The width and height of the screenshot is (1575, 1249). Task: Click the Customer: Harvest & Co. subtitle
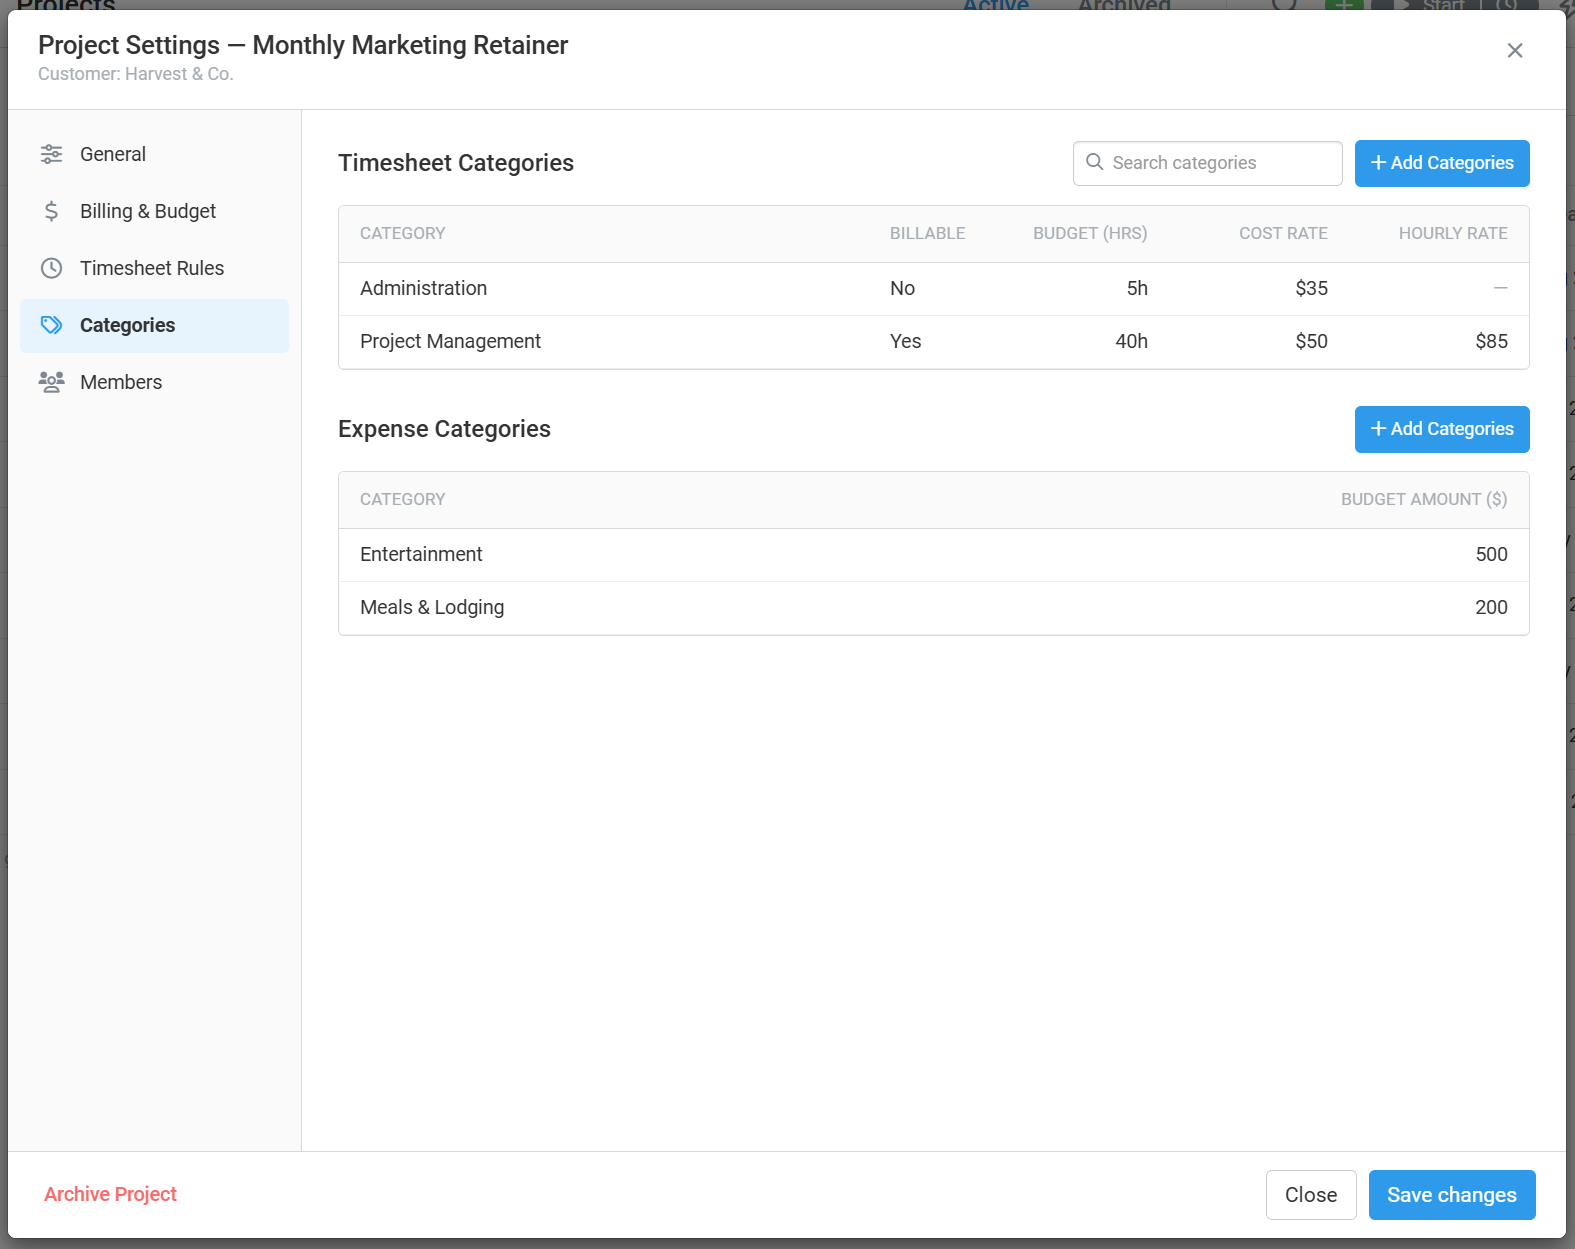coord(136,74)
